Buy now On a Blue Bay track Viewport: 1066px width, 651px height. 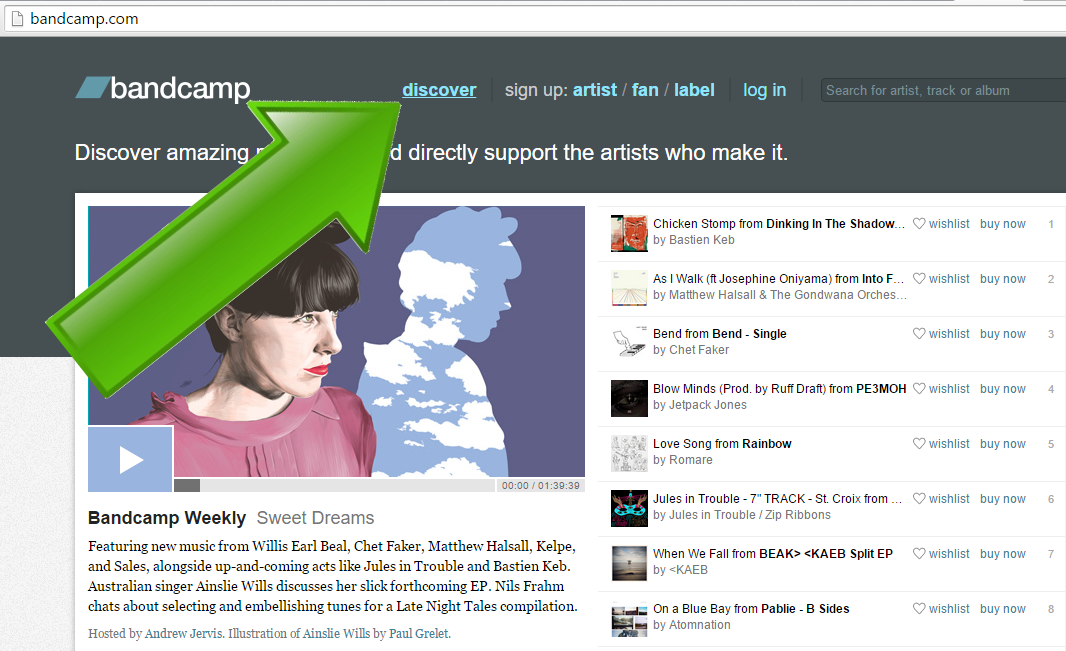coord(1002,609)
